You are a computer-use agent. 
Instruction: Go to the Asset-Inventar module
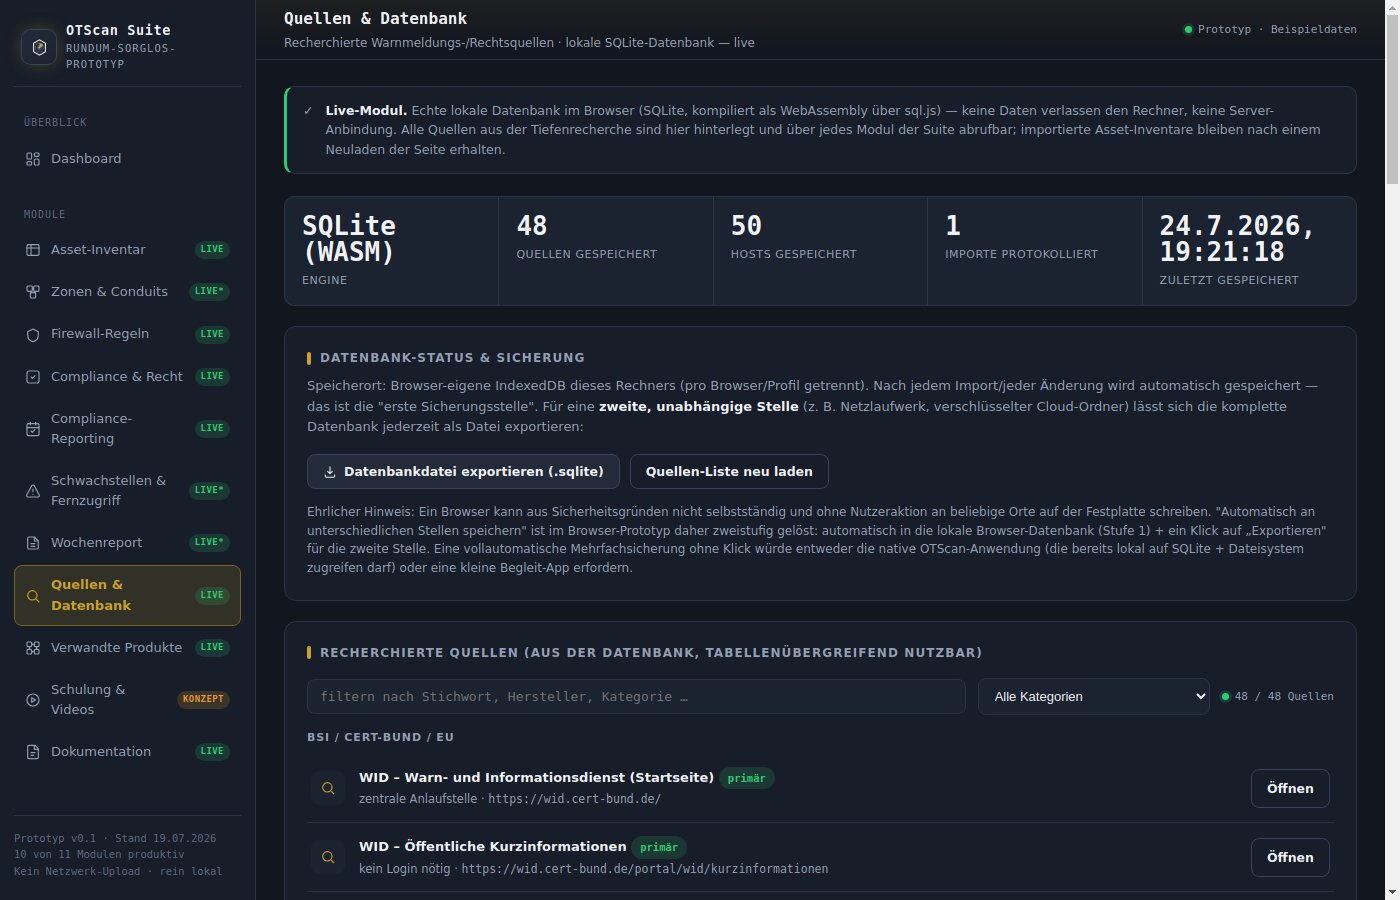[x=127, y=250]
